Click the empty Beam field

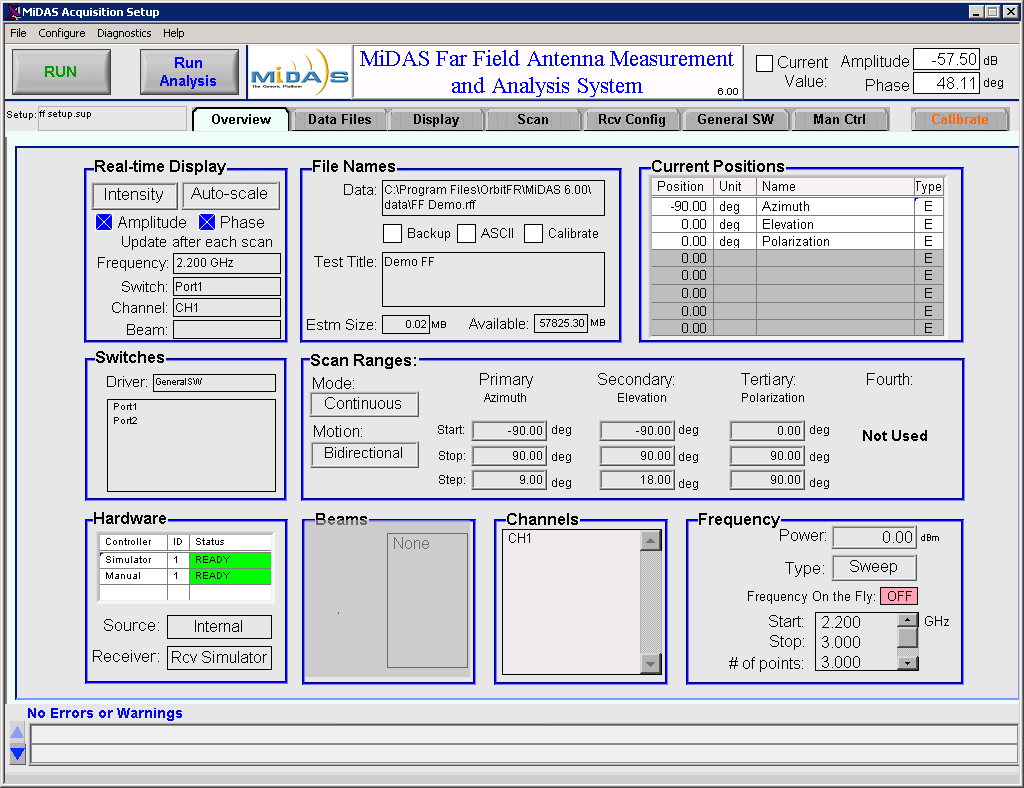227,329
